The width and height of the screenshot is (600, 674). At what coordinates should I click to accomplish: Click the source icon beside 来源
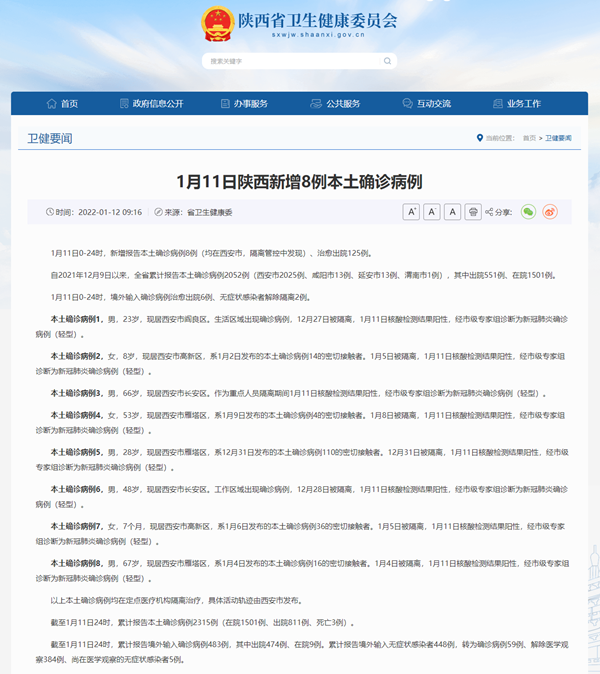pyautogui.click(x=158, y=212)
